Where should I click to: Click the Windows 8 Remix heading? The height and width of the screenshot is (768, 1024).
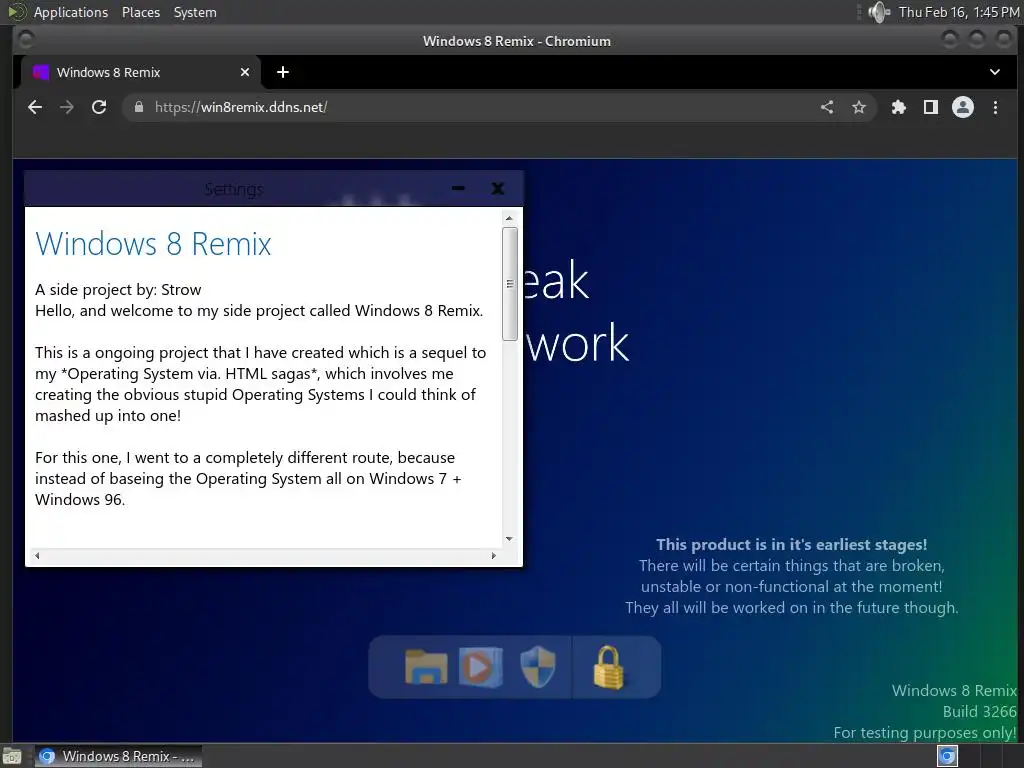coord(153,244)
